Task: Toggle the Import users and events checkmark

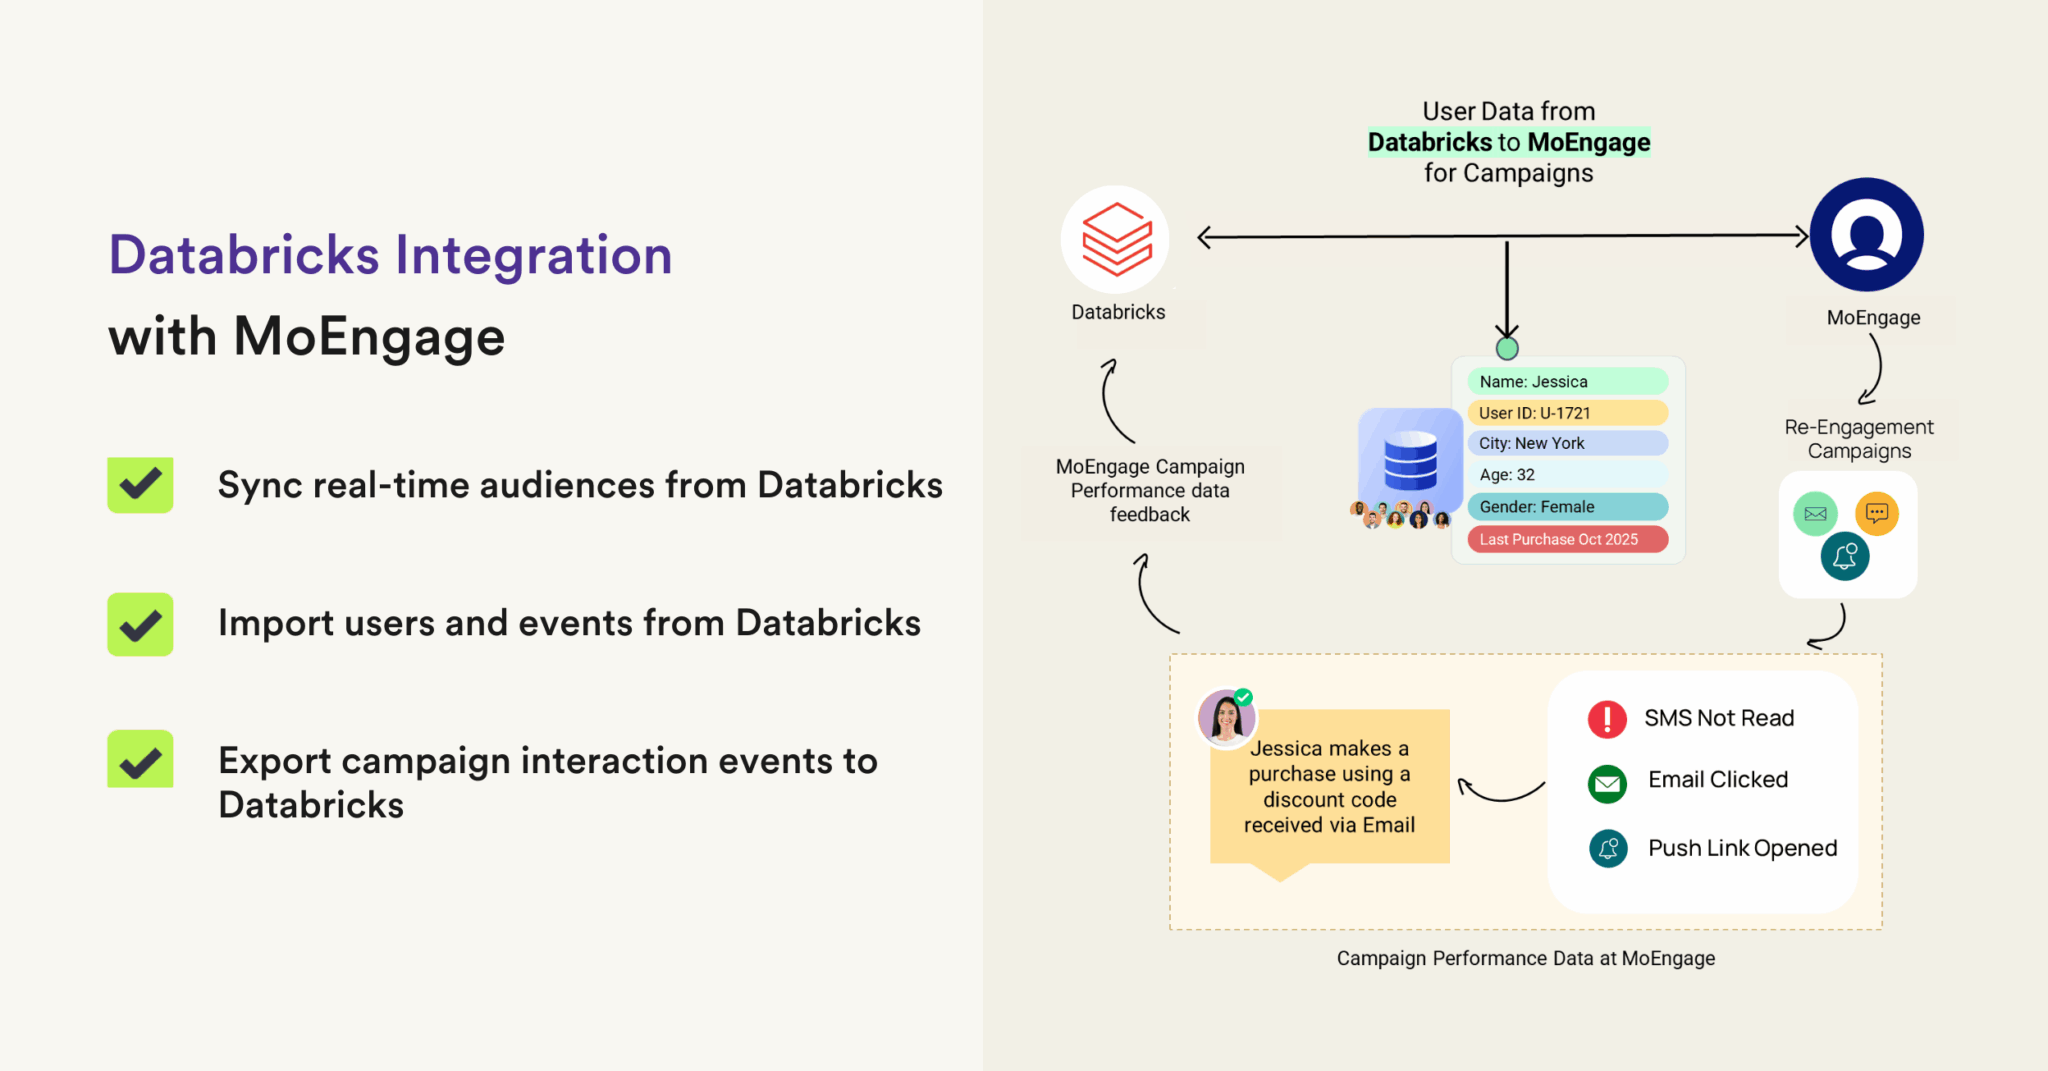Action: (x=139, y=624)
